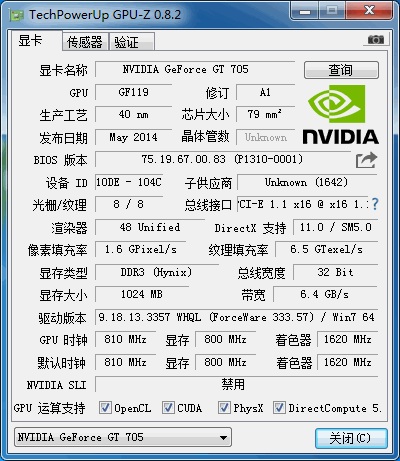Click the 生产工艺 field showing 40 nm
400x461 pixels.
[x=134, y=115]
